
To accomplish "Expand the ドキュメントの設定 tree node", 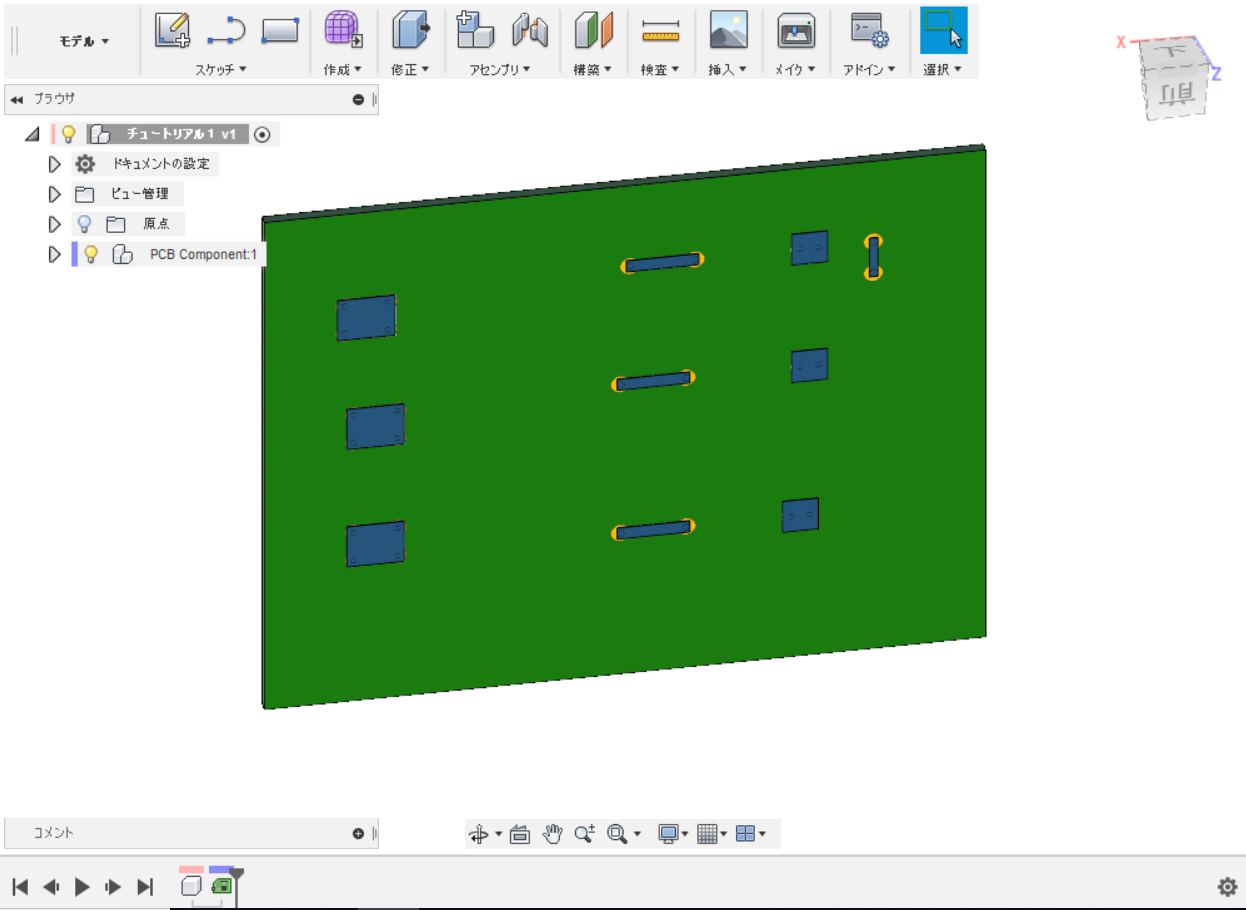I will (x=55, y=164).
